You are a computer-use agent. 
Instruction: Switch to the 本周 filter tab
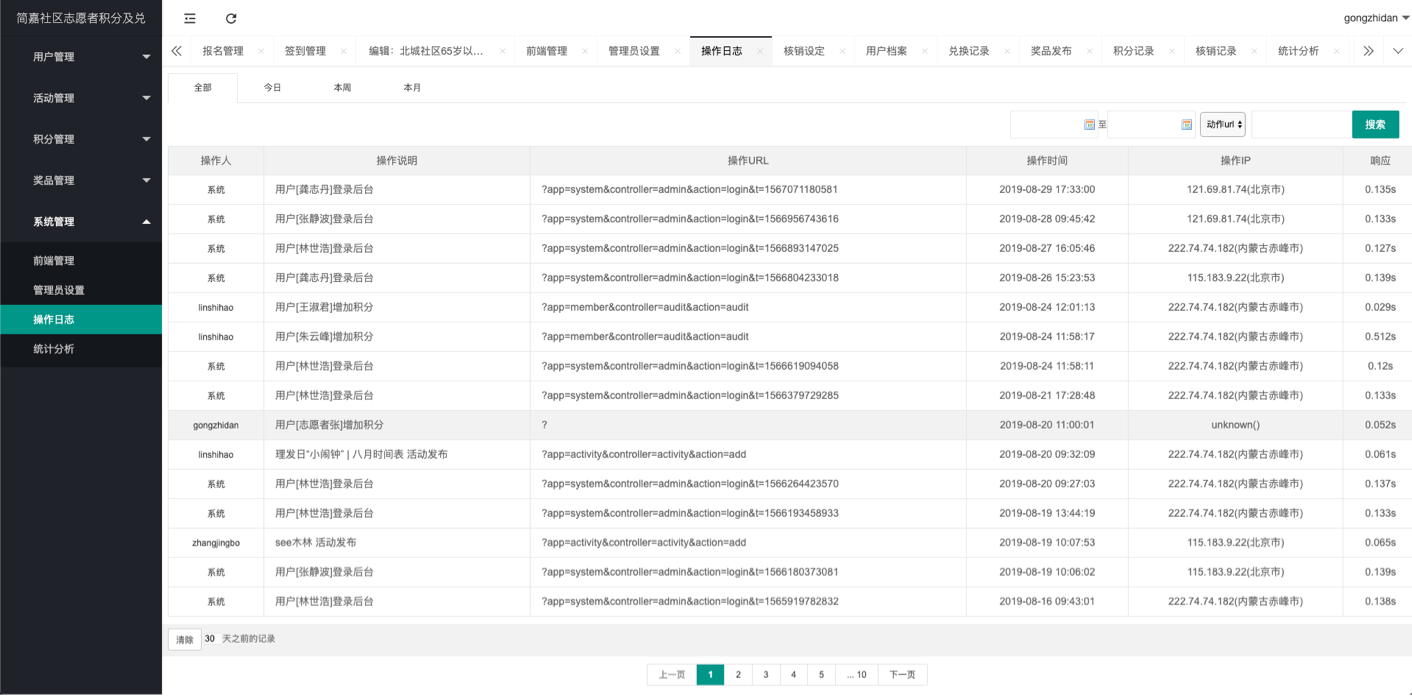(342, 88)
